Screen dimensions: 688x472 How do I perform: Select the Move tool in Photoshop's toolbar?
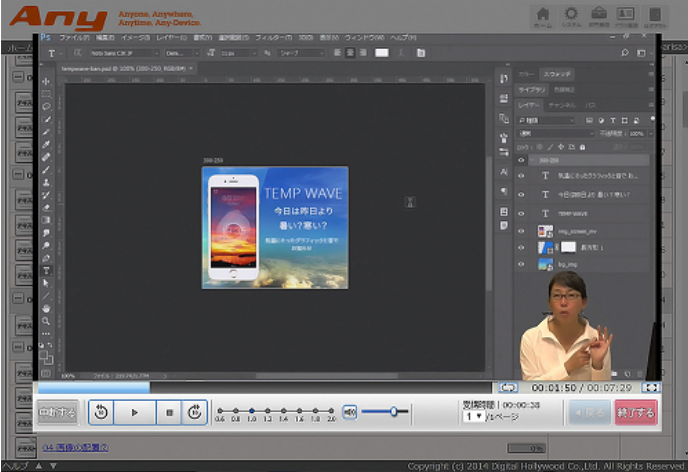point(46,80)
